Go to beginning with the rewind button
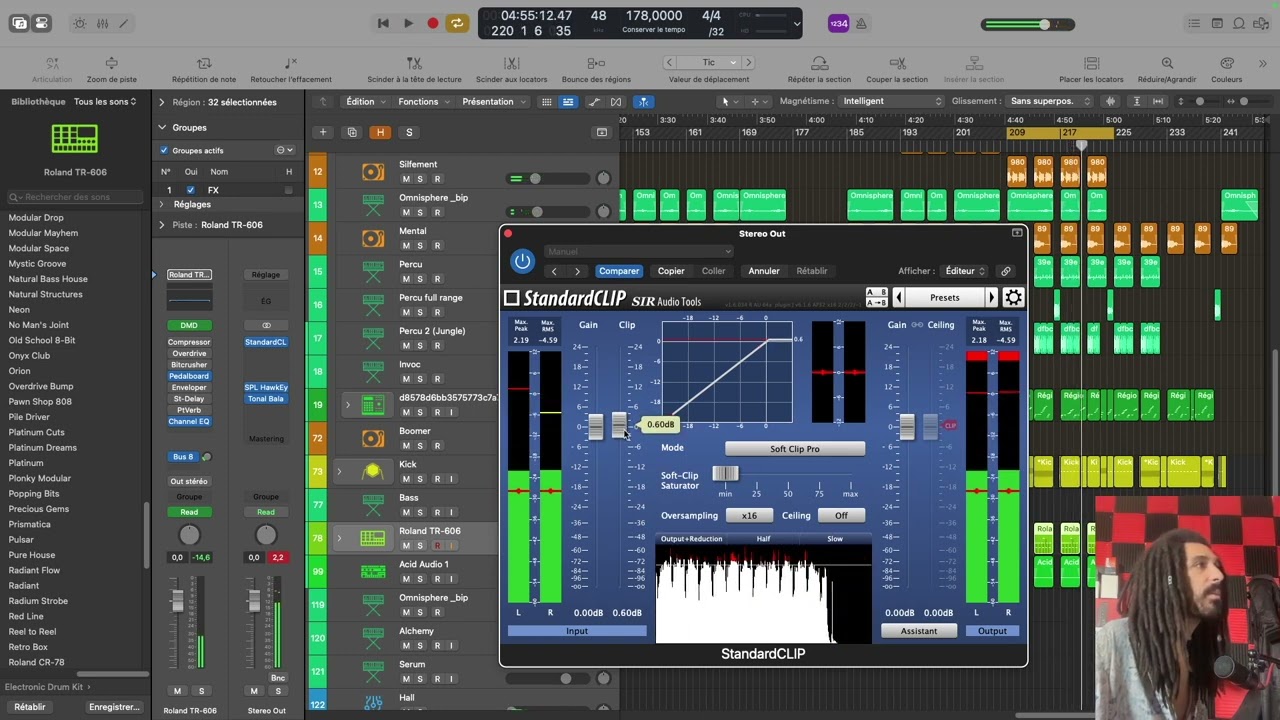 tap(383, 23)
